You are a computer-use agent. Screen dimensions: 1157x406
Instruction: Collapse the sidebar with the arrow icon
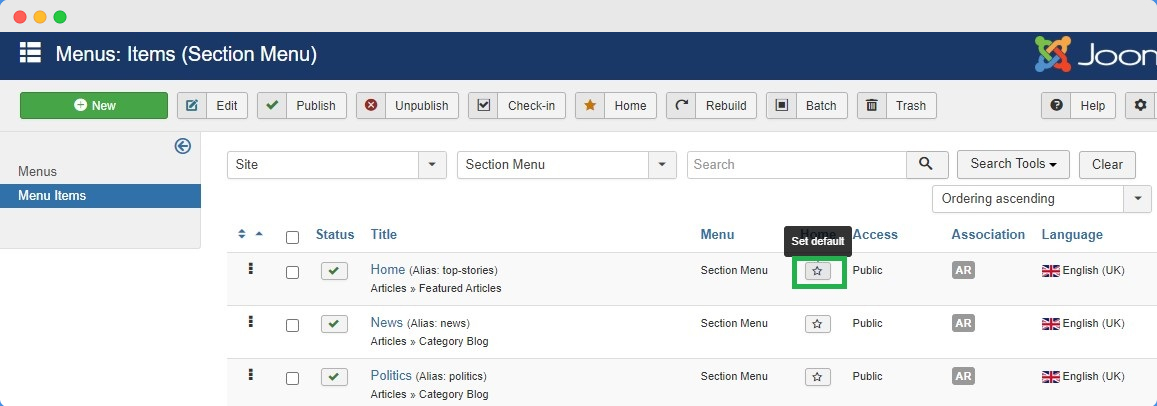tap(183, 146)
